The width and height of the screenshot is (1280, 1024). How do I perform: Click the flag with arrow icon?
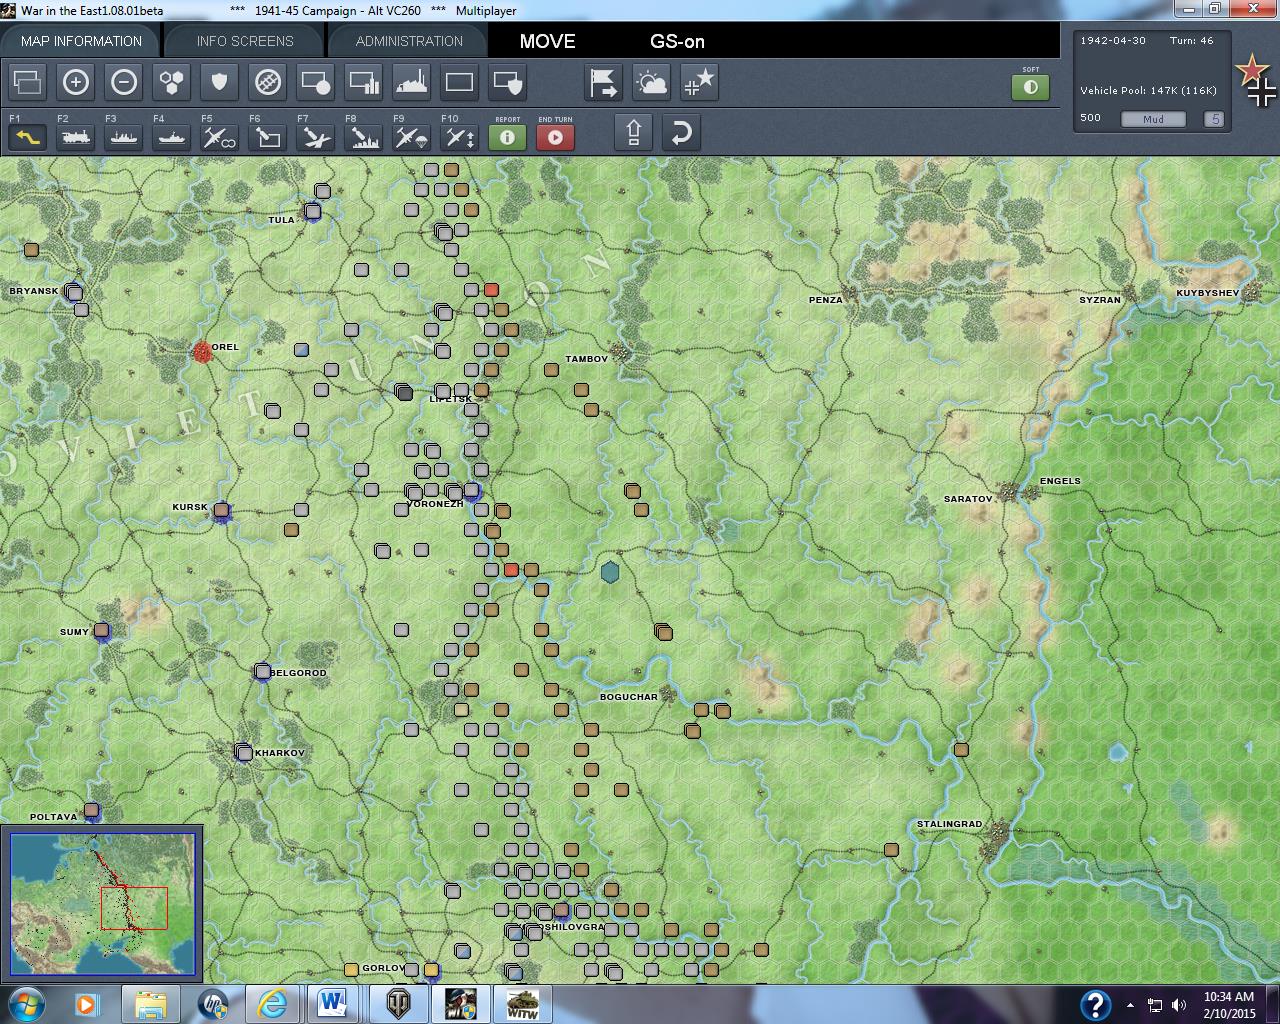point(604,82)
